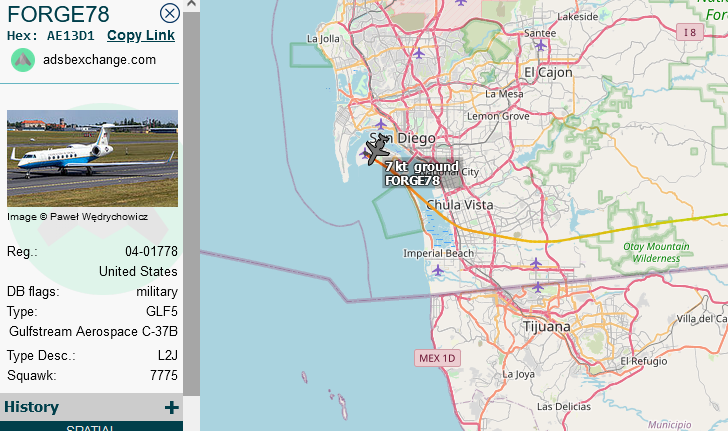This screenshot has width=728, height=431.
Task: Click the Lemon Grove map label
Action: pos(498,116)
